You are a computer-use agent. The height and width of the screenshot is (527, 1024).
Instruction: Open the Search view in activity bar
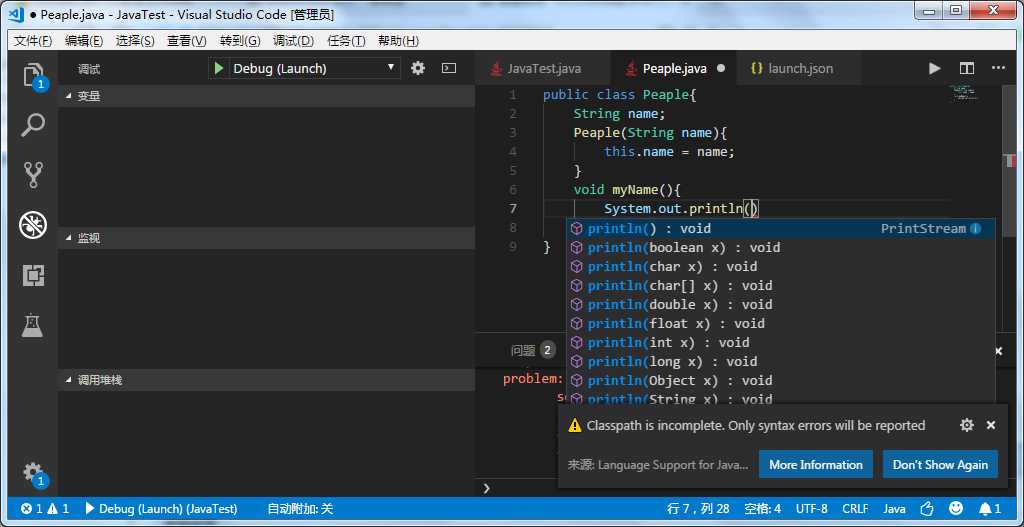[x=33, y=124]
